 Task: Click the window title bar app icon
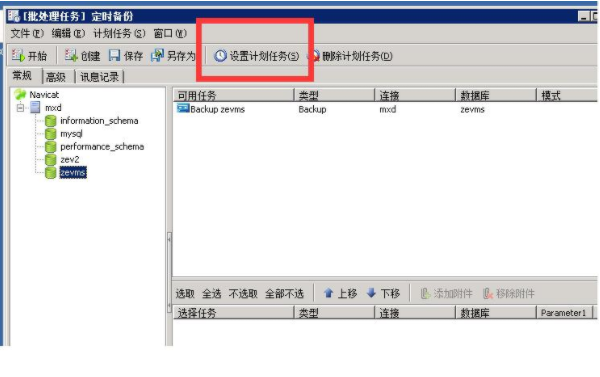pyautogui.click(x=14, y=16)
